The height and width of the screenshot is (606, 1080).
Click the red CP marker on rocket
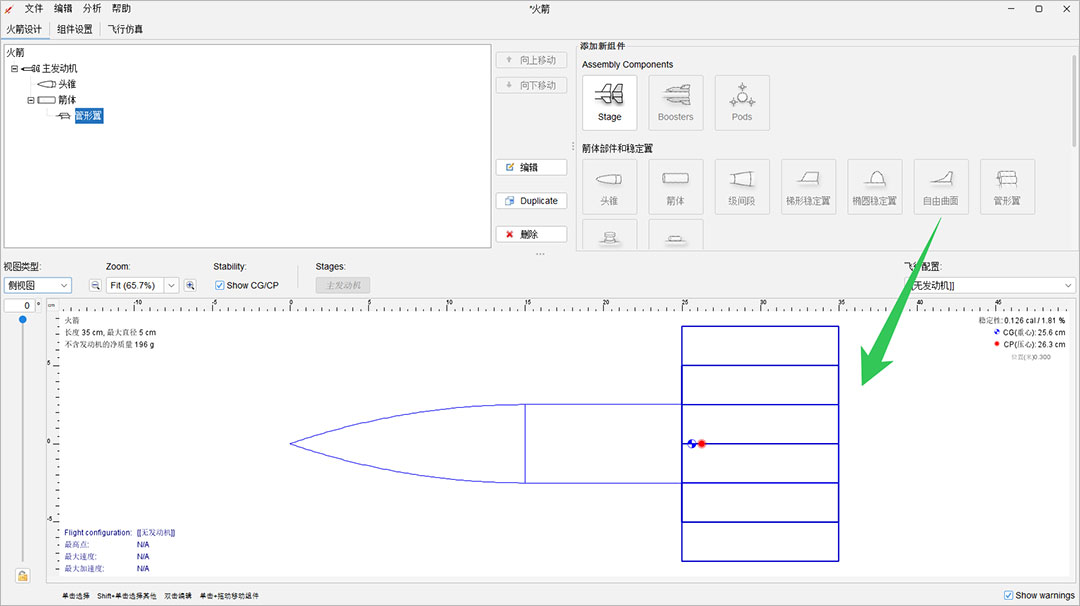pyautogui.click(x=702, y=443)
